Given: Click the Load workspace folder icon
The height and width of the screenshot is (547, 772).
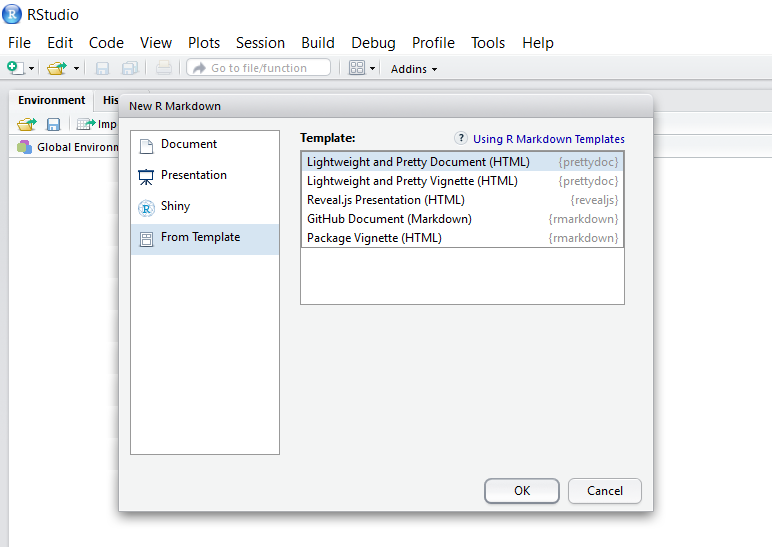Looking at the screenshot, I should [x=27, y=124].
